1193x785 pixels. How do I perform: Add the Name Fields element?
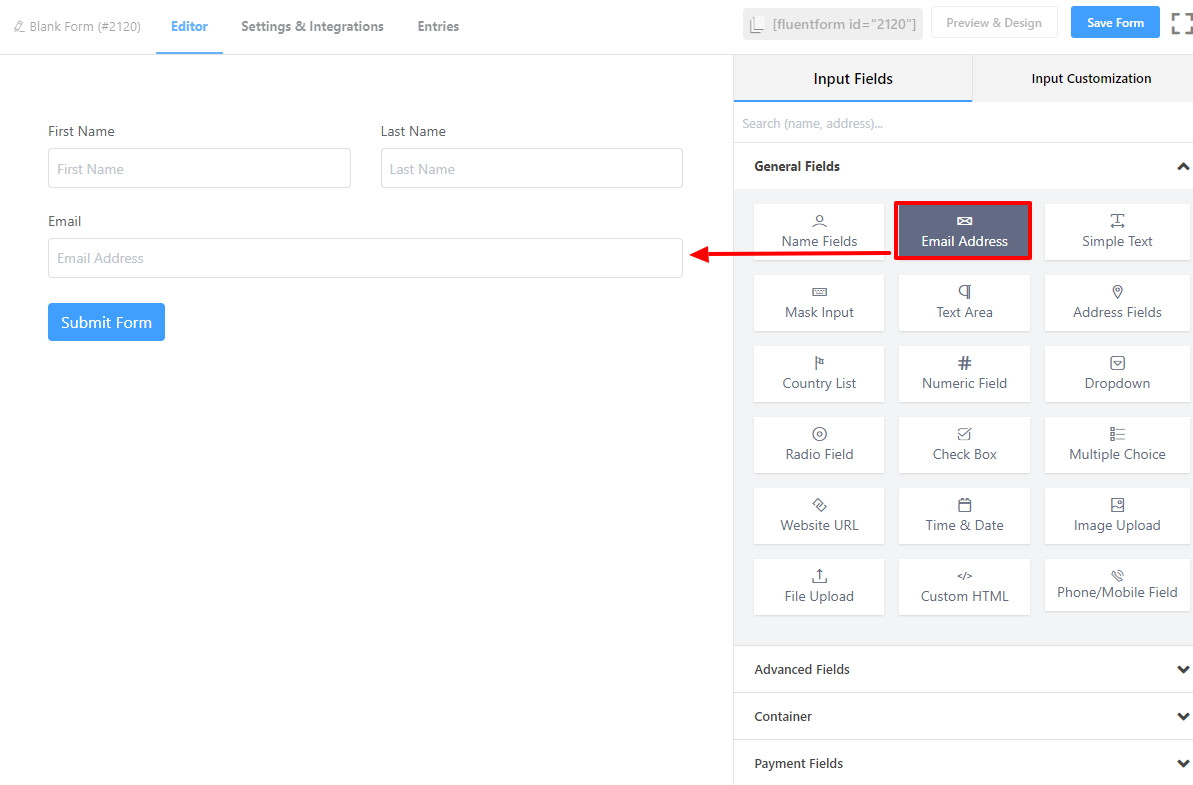[819, 231]
